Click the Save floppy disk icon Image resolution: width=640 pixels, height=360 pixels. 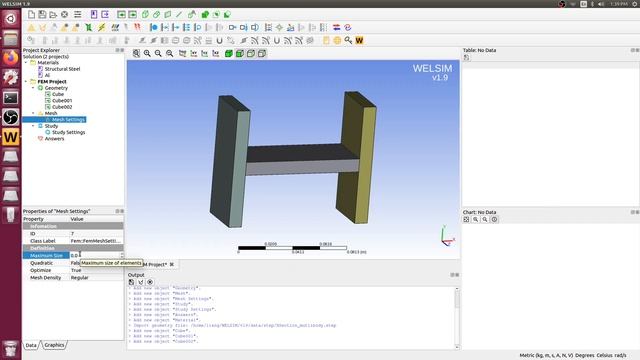(x=42, y=15)
